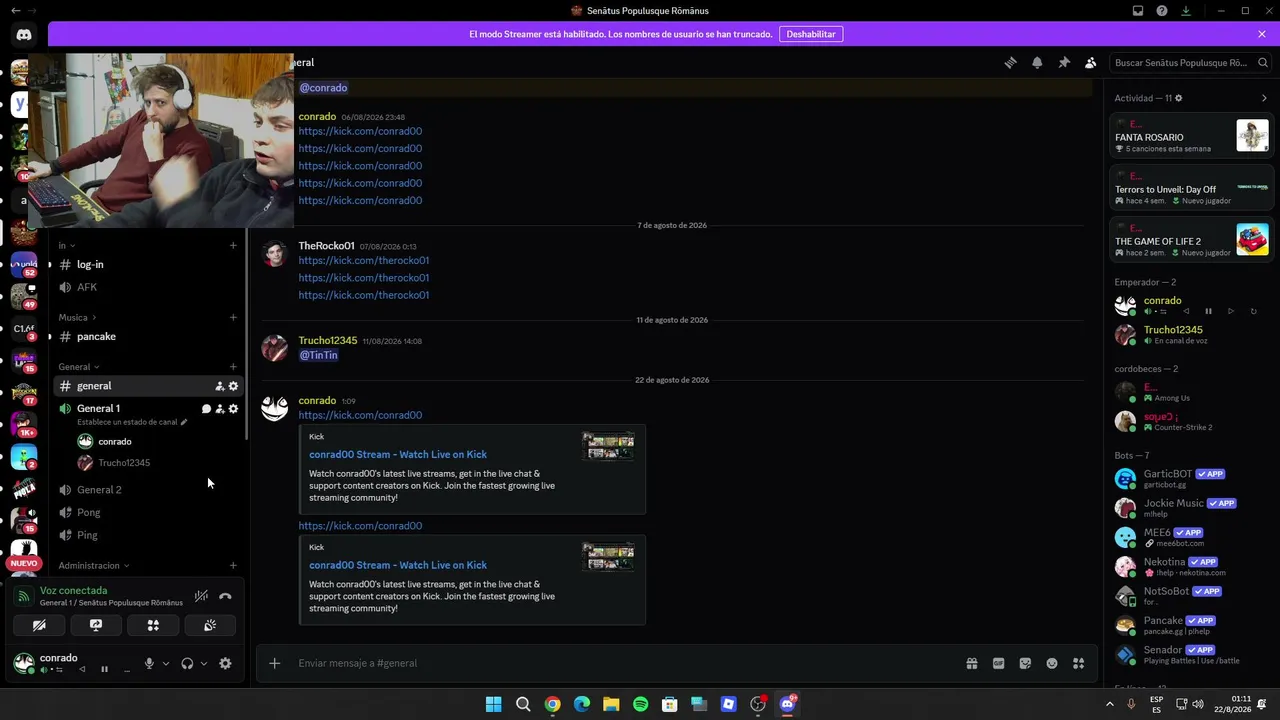The width and height of the screenshot is (1280, 720).
Task: Open the soundboard in voice panel
Action: (210, 625)
